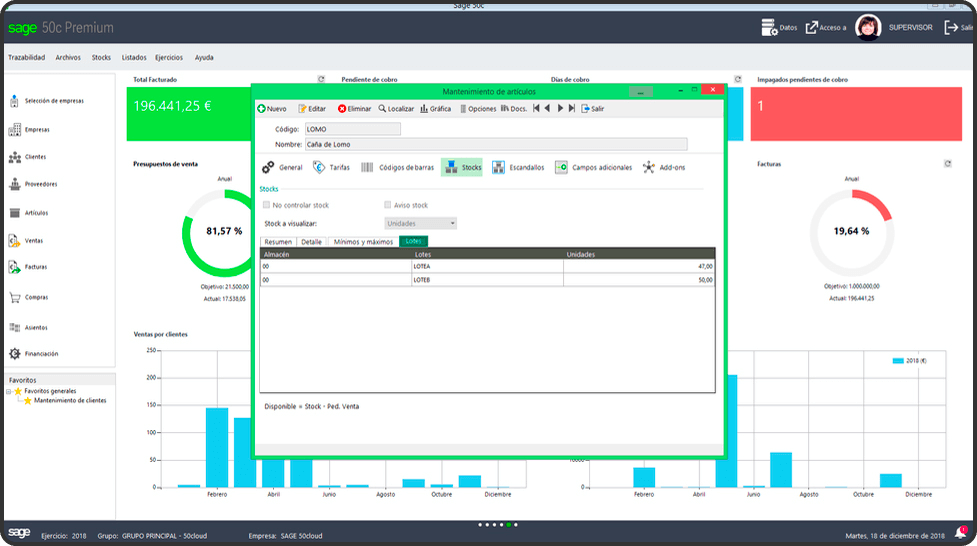Open the Localizar search tool
977x546 pixels.
[396, 108]
